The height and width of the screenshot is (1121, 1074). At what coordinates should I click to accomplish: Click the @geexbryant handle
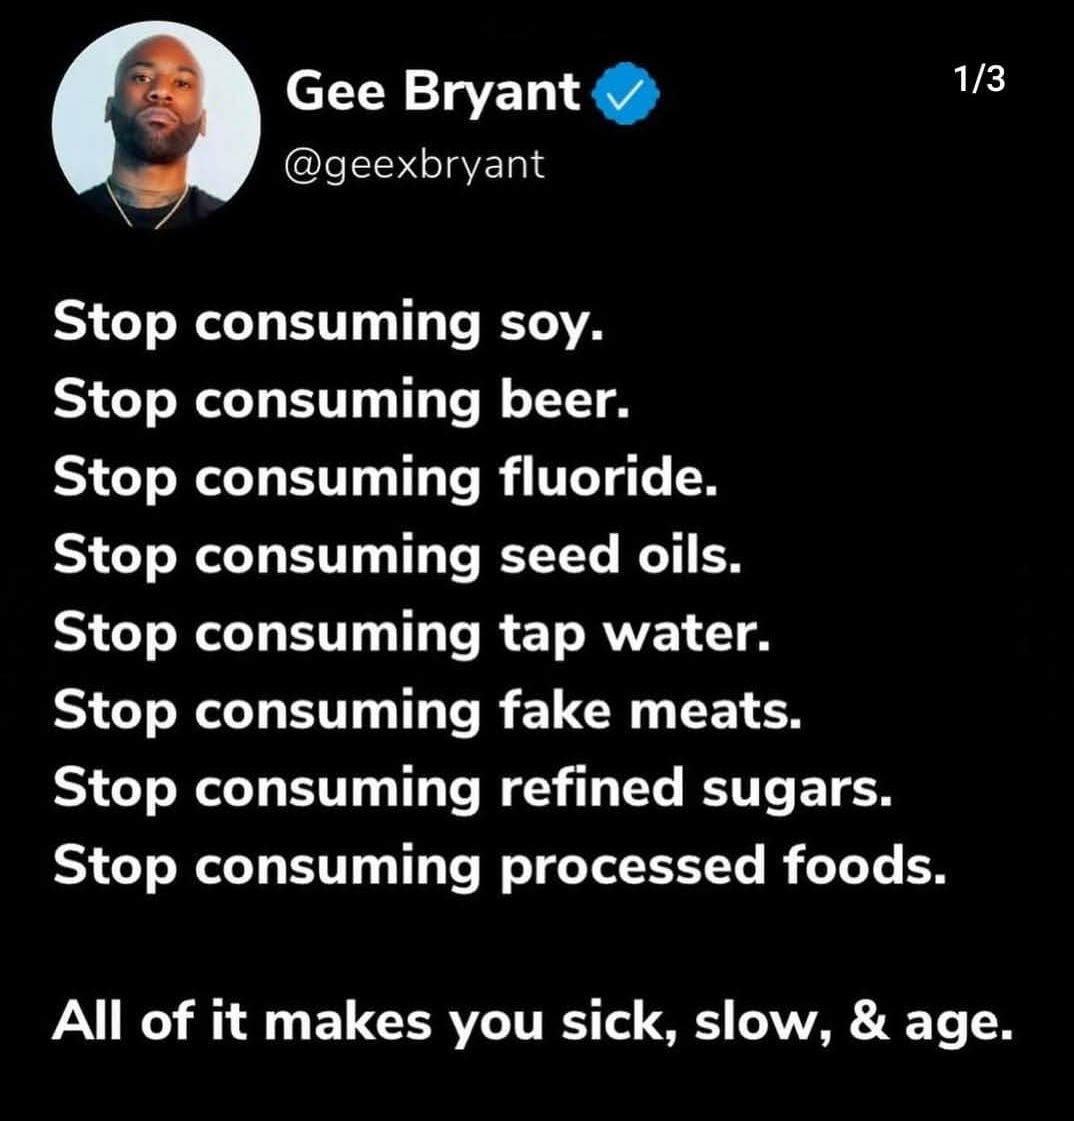pos(415,163)
